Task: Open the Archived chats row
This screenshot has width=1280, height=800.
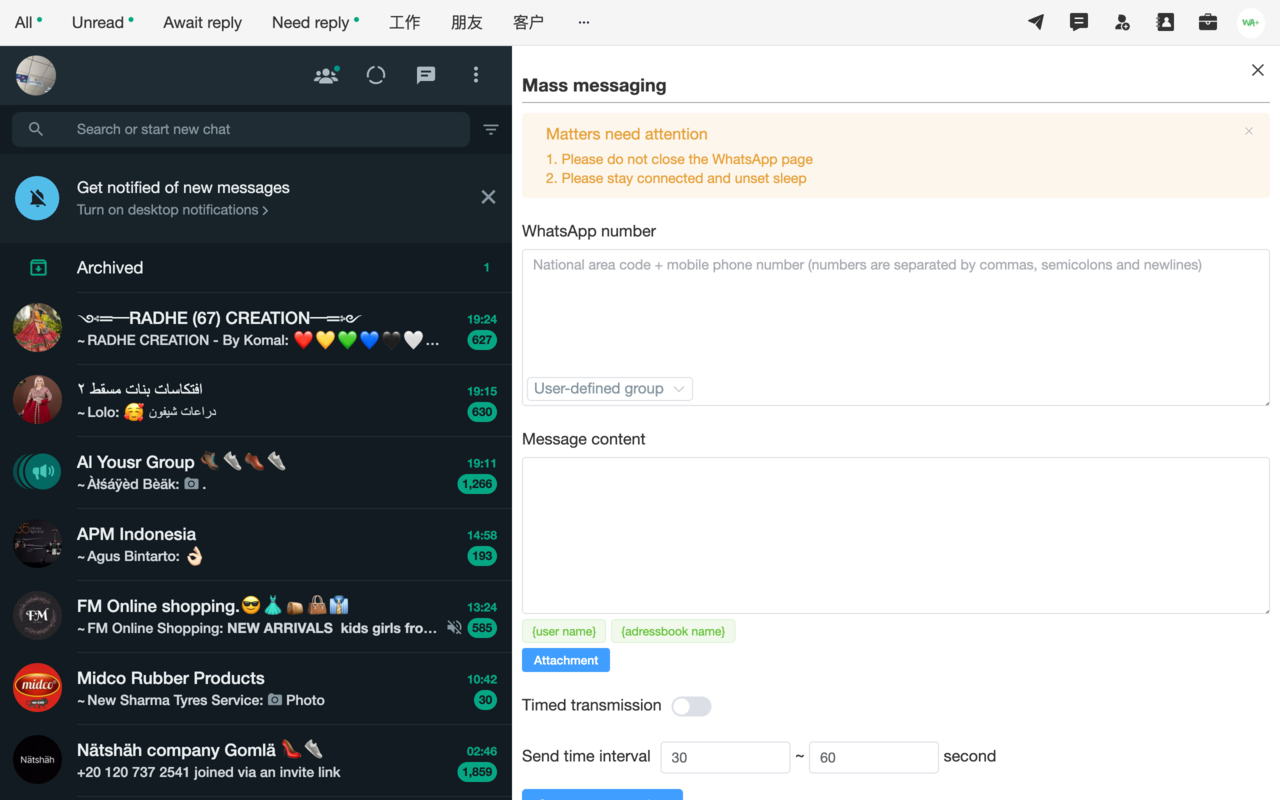Action: [256, 268]
